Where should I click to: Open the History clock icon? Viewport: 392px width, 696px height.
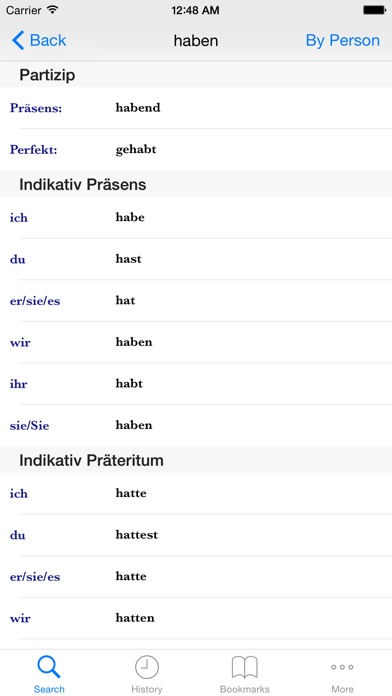(x=147, y=667)
